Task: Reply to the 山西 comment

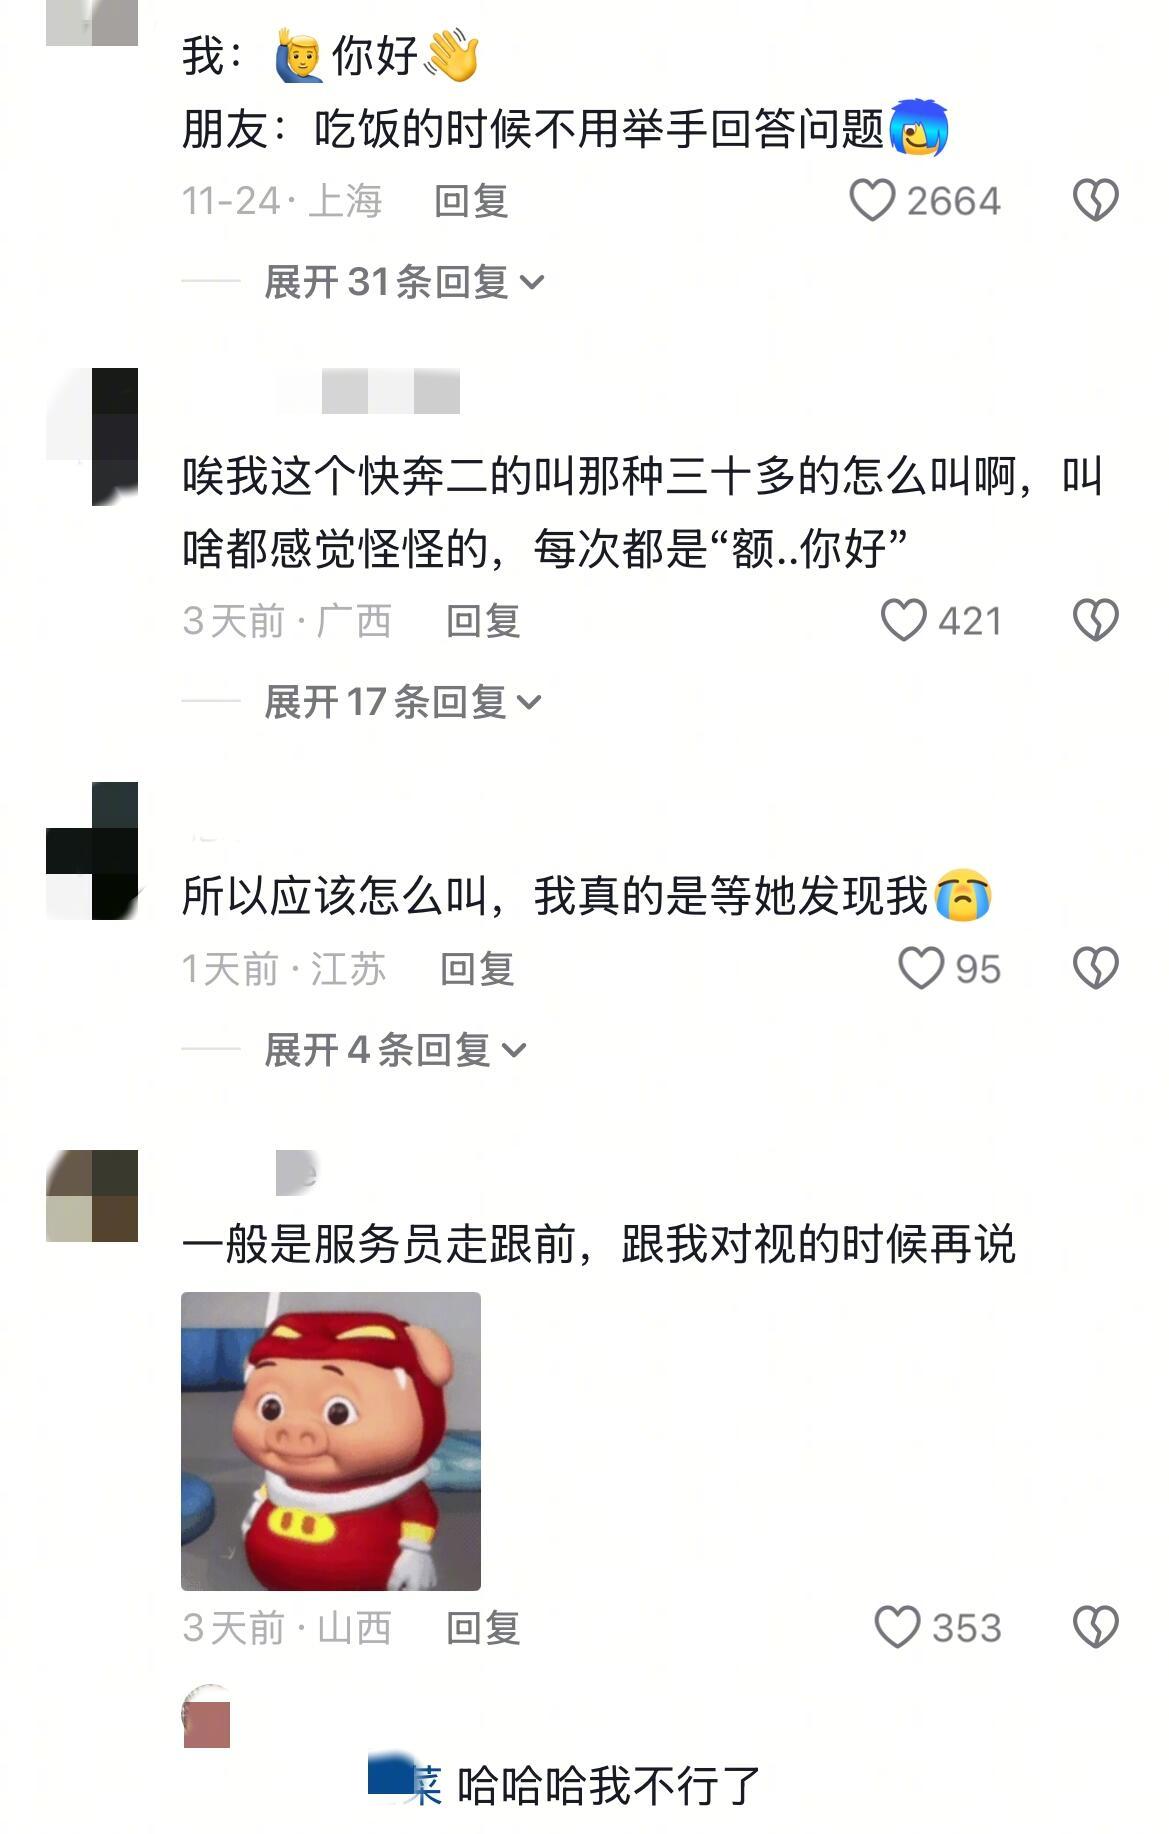Action: [x=484, y=1627]
